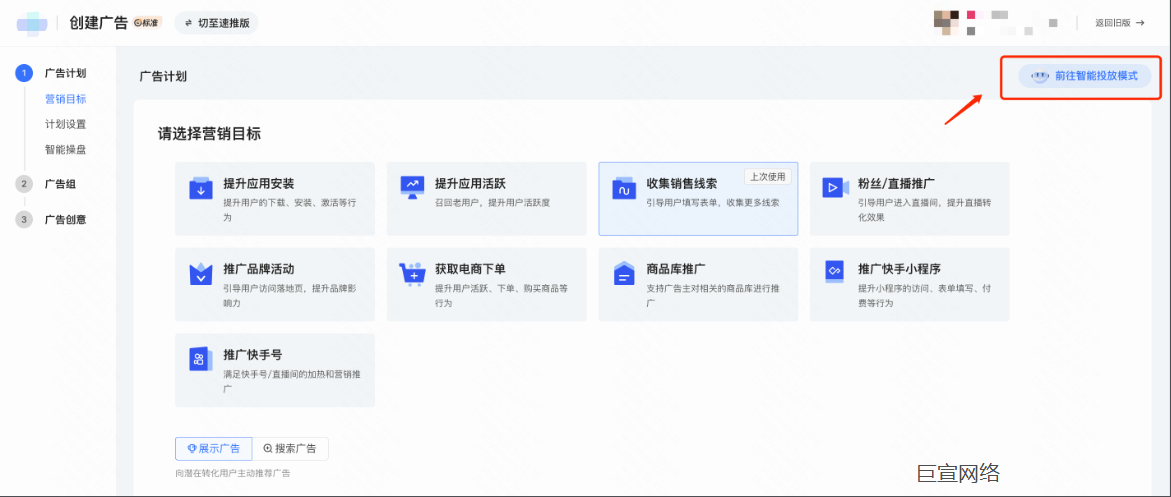
Task: Click the platform logo at top left
Action: coord(32,23)
